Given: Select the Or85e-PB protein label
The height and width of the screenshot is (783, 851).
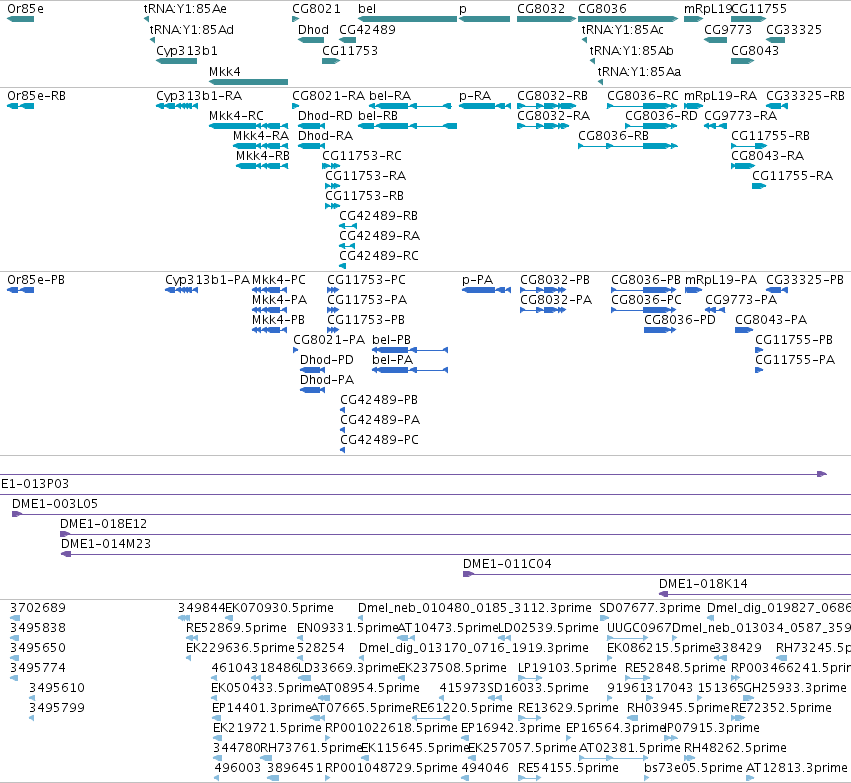Looking at the screenshot, I should pos(36,279).
